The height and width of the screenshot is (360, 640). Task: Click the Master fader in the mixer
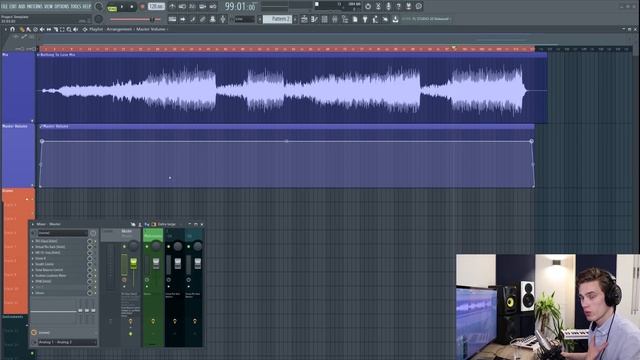click(x=133, y=263)
